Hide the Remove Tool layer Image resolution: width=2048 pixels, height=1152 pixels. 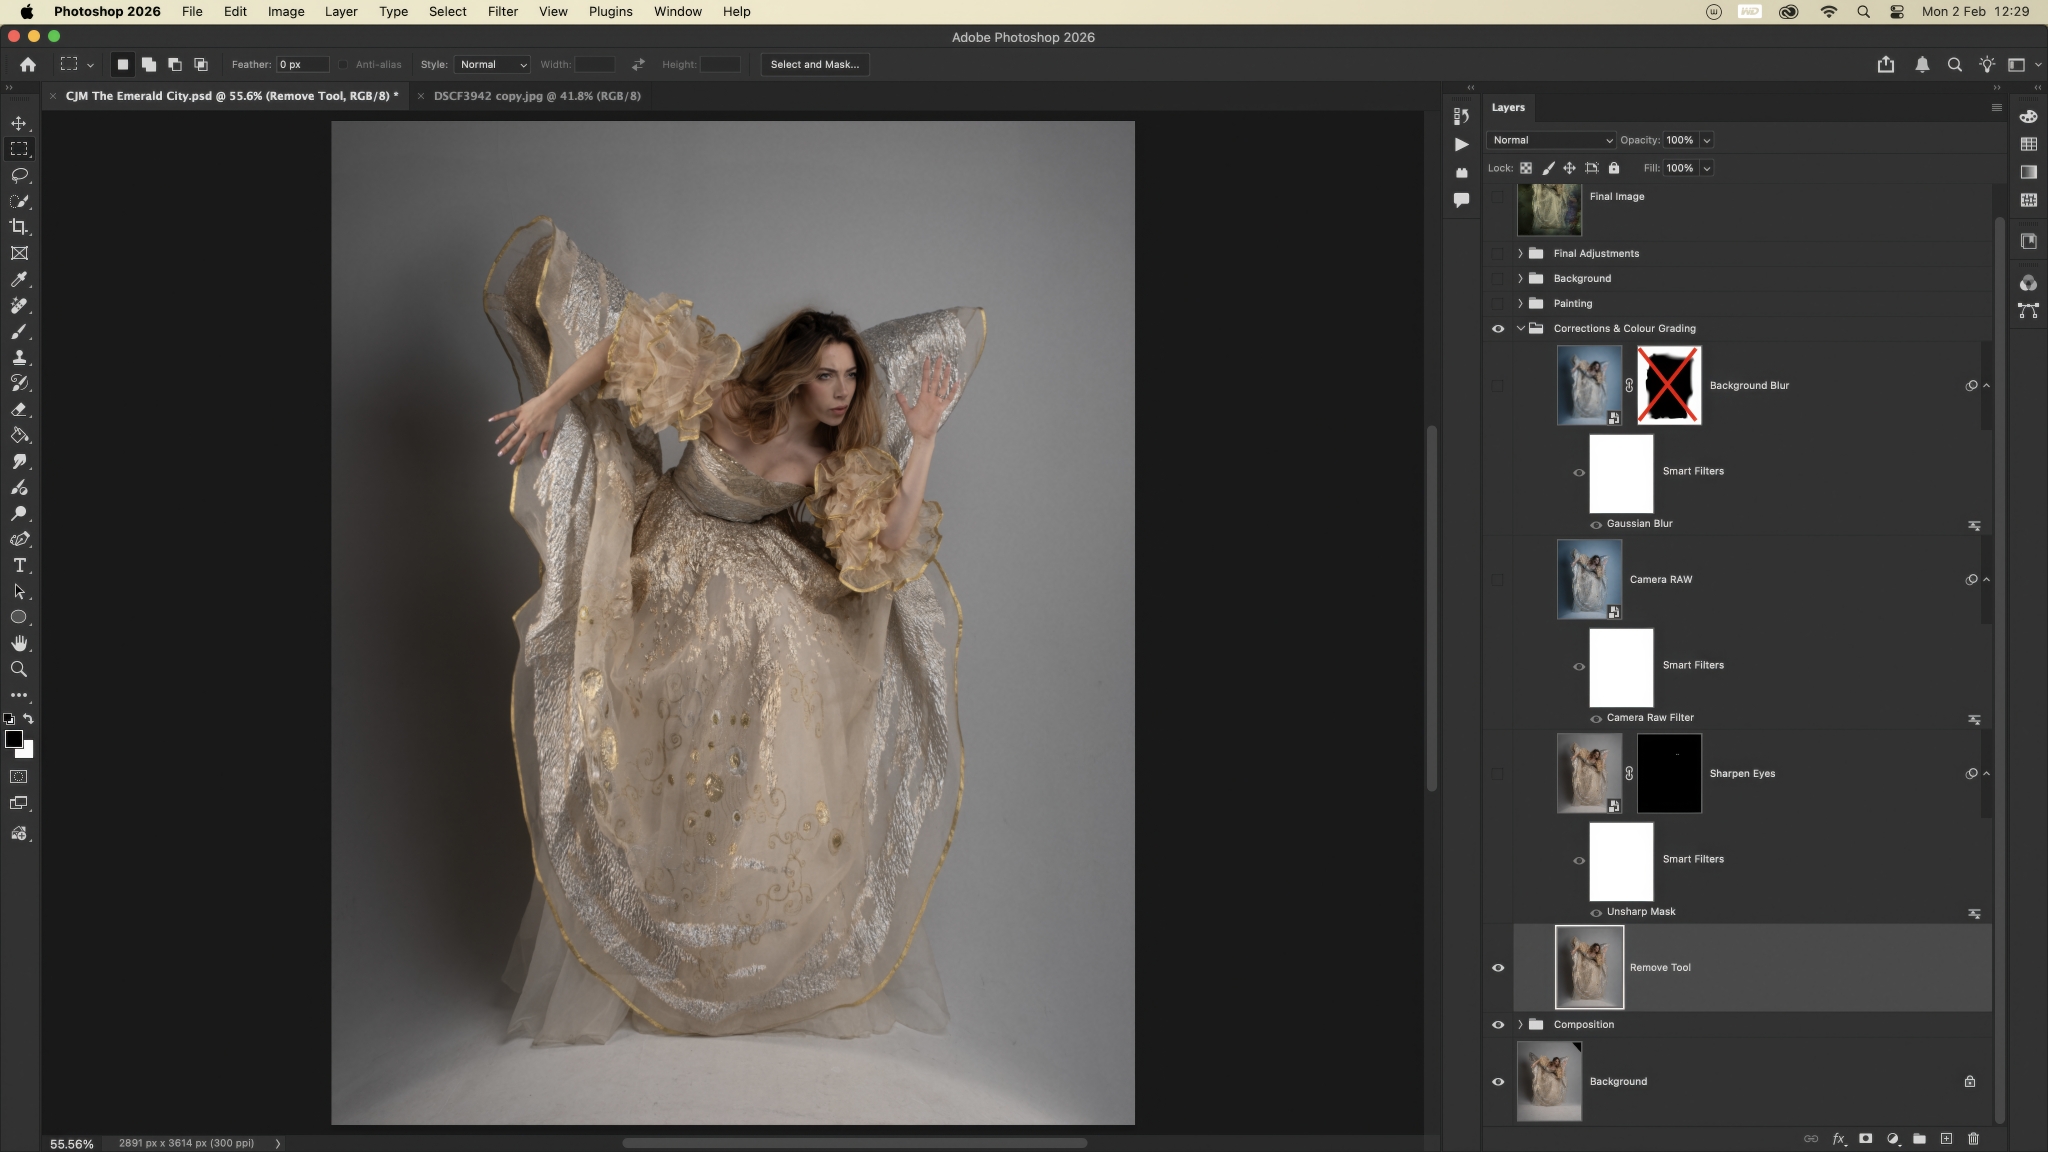[x=1498, y=967]
